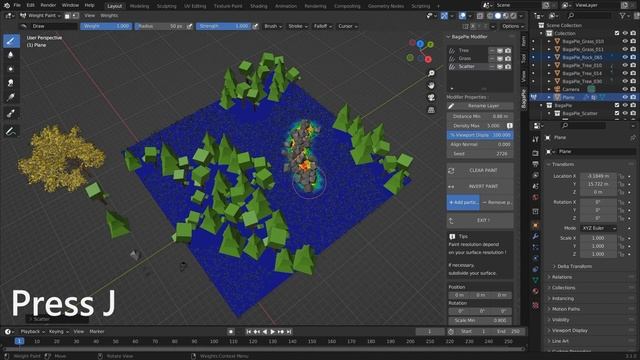Click the Add particle button

coord(463,202)
